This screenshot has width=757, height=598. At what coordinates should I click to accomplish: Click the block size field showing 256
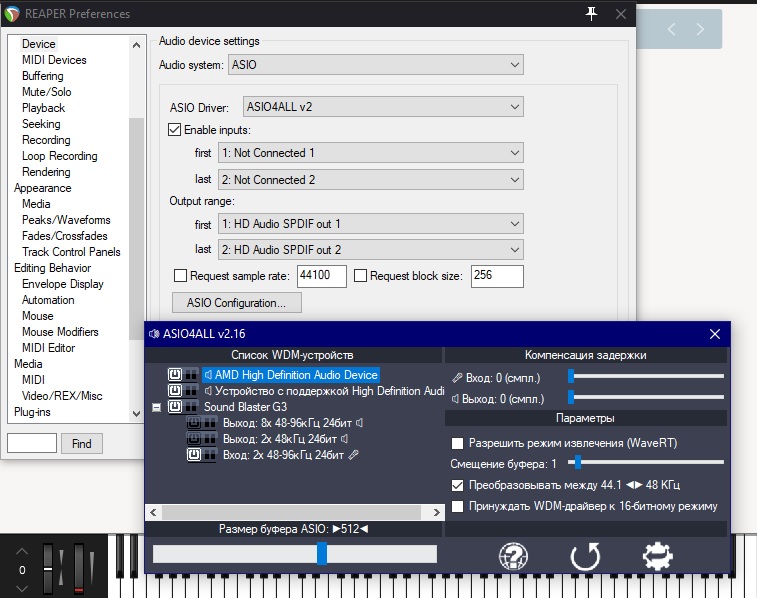point(497,276)
